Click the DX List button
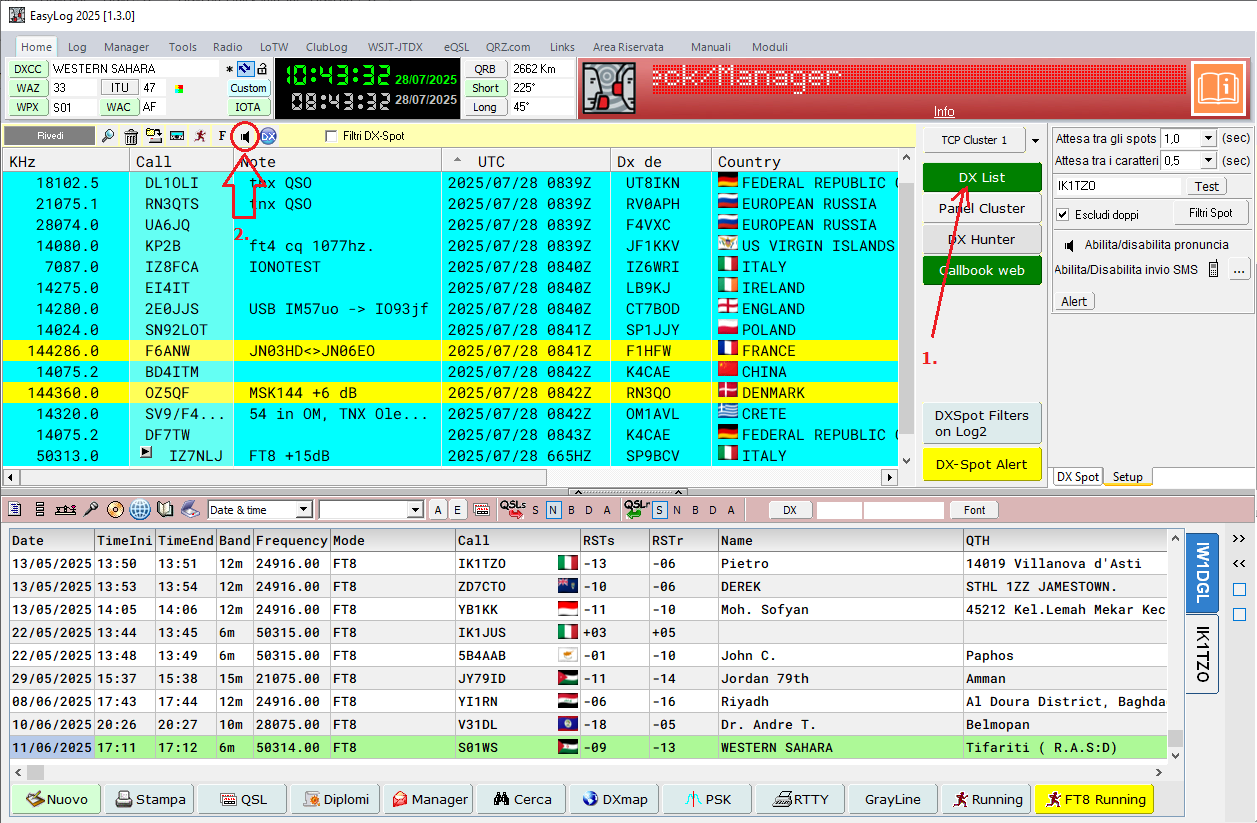 [x=982, y=177]
